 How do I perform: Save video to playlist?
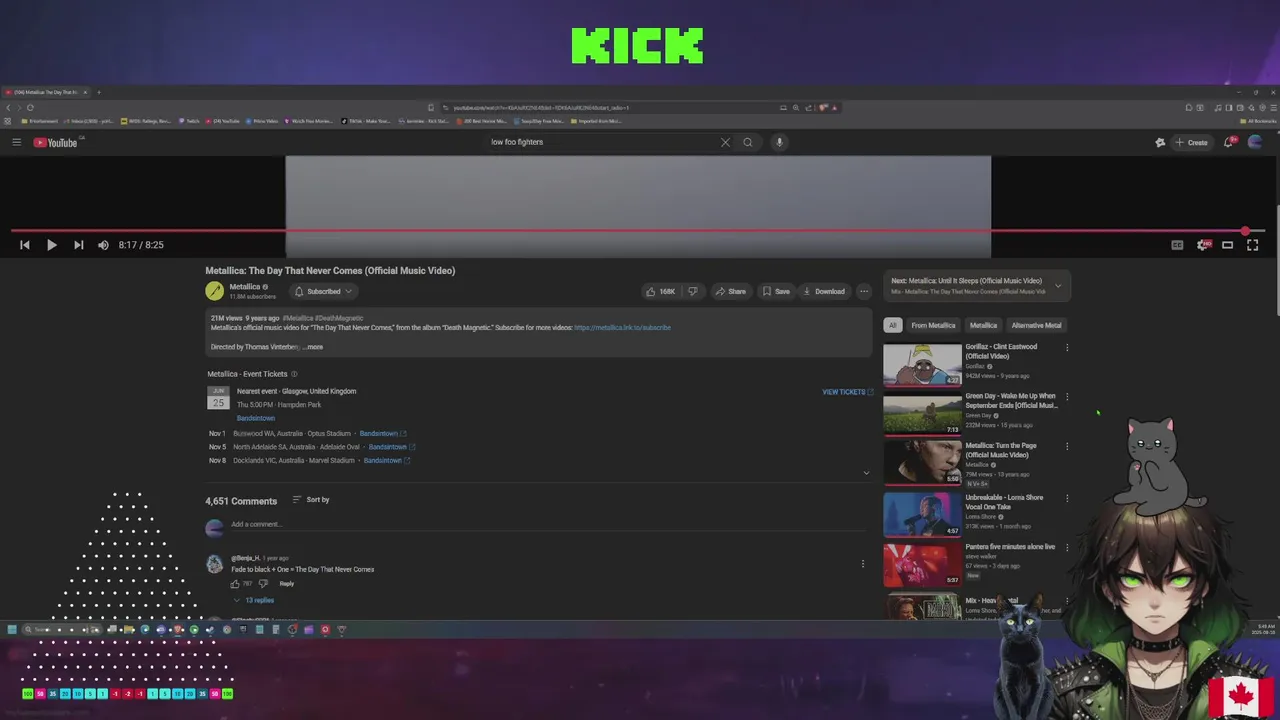(x=775, y=291)
